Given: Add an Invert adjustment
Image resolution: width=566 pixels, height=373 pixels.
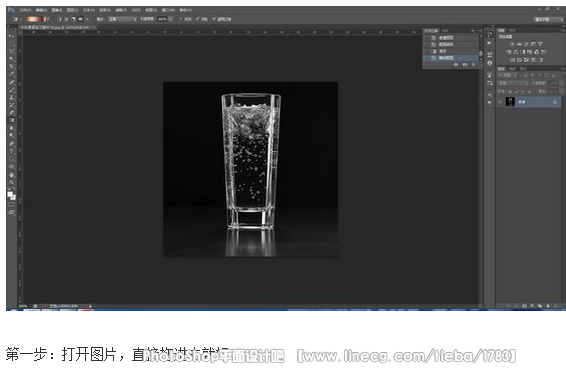Looking at the screenshot, I should 512,60.
